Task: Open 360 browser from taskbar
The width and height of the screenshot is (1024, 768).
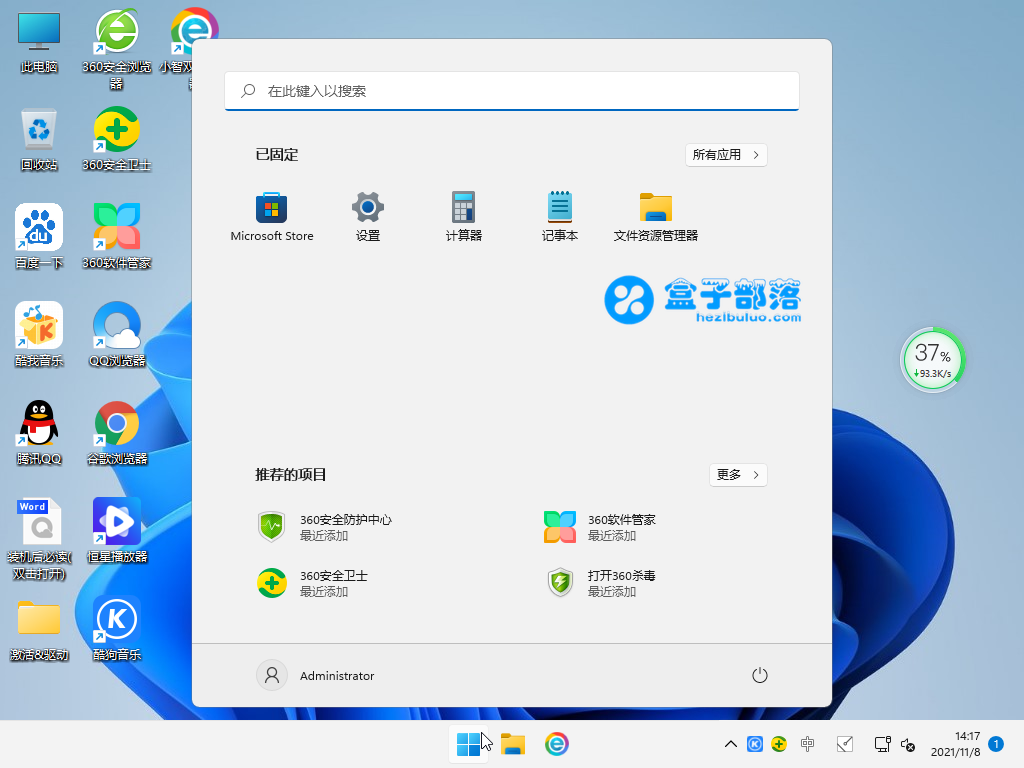Action: (x=556, y=744)
